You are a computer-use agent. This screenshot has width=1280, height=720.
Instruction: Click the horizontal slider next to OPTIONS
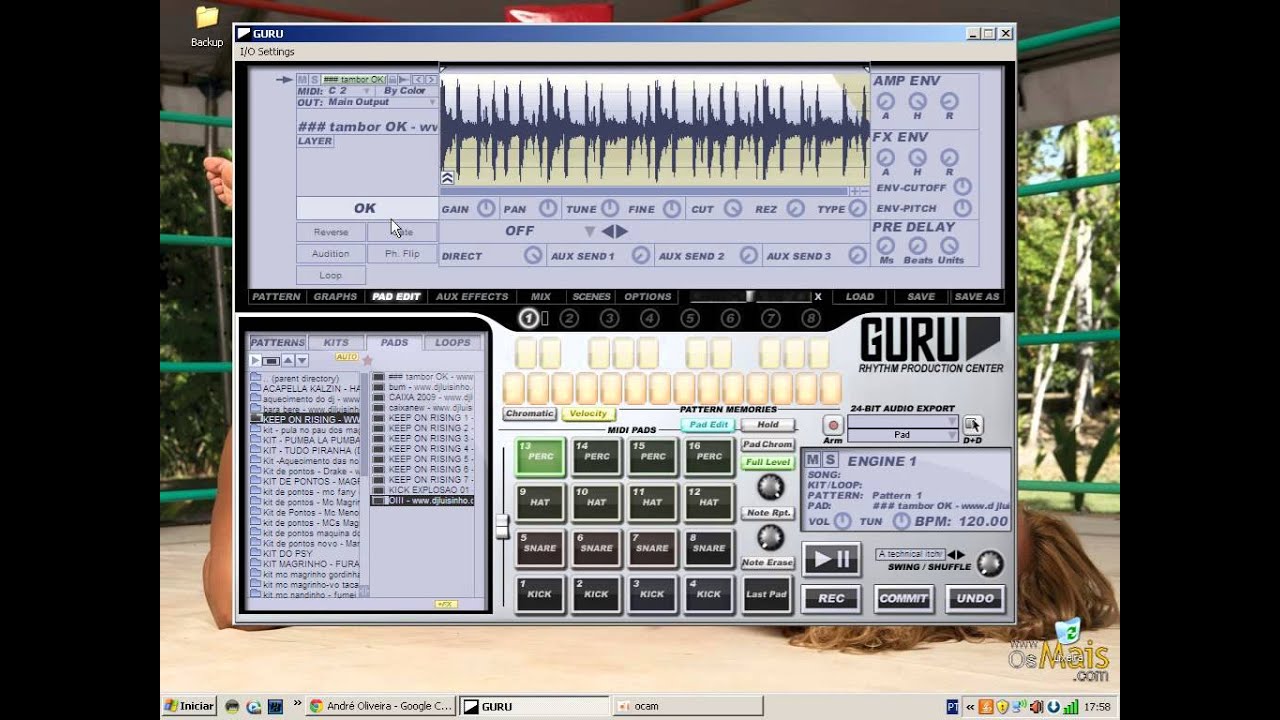[x=750, y=297]
